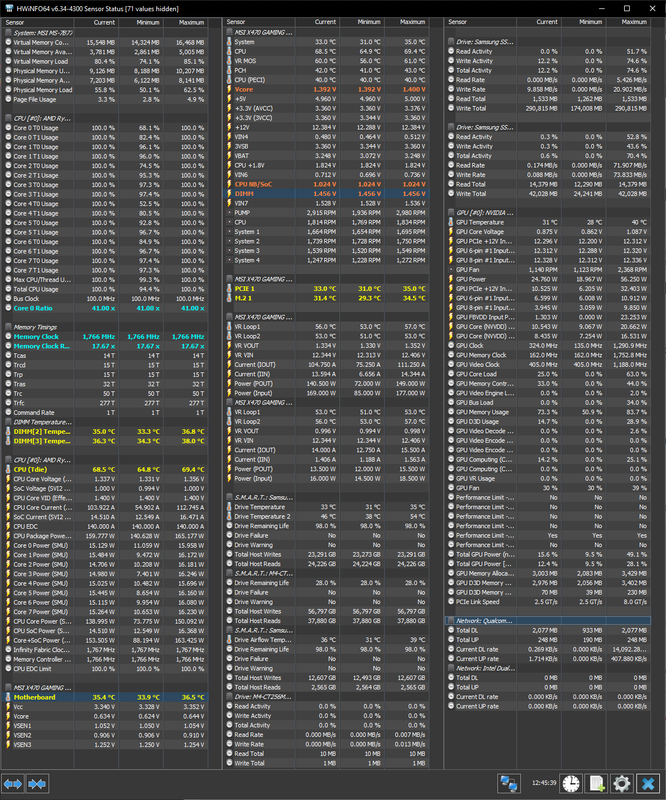Click the thermometer icon beside Motherboard
Screen dimensions: 666x800
[x=8, y=697]
